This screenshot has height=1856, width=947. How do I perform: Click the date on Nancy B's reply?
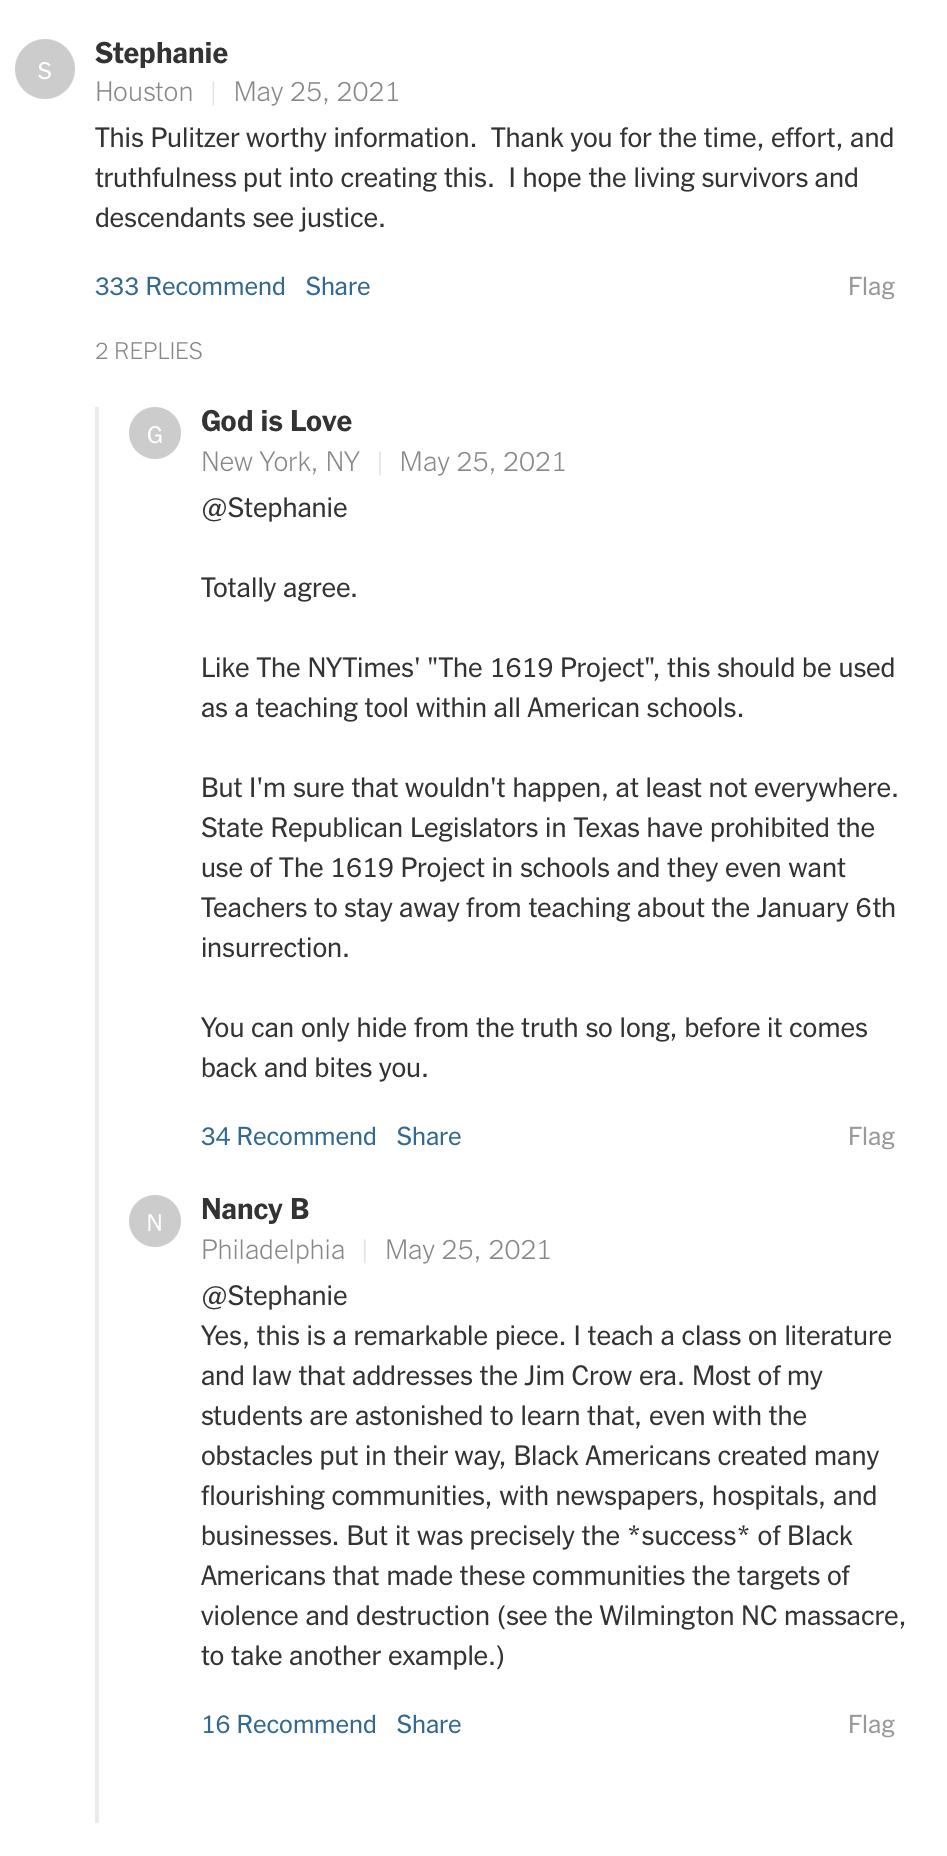pos(468,1250)
